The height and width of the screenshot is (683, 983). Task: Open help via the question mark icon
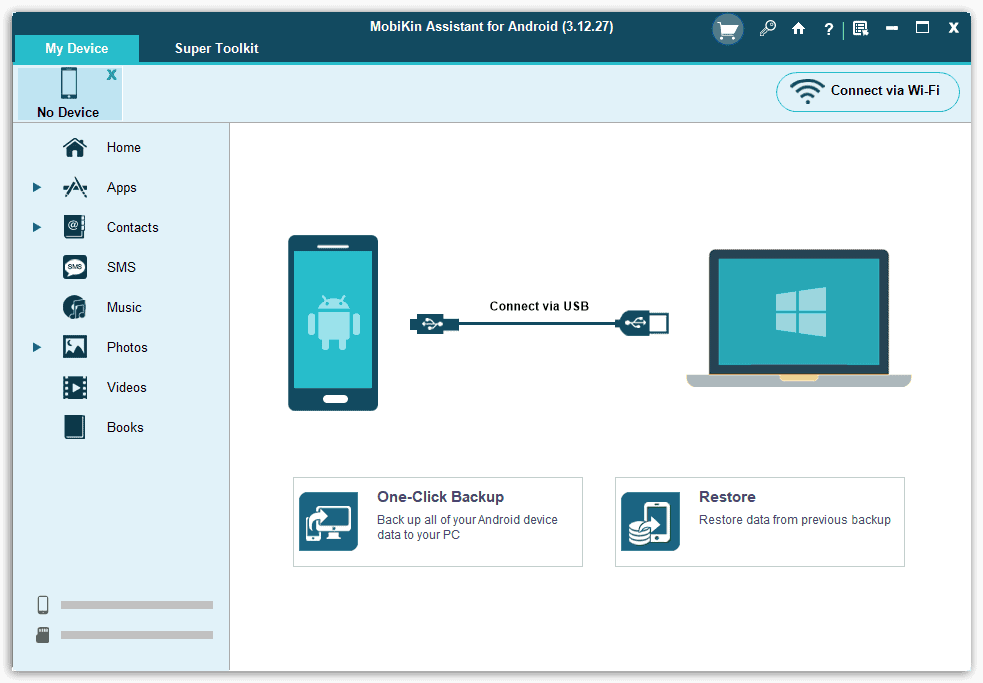coord(829,29)
